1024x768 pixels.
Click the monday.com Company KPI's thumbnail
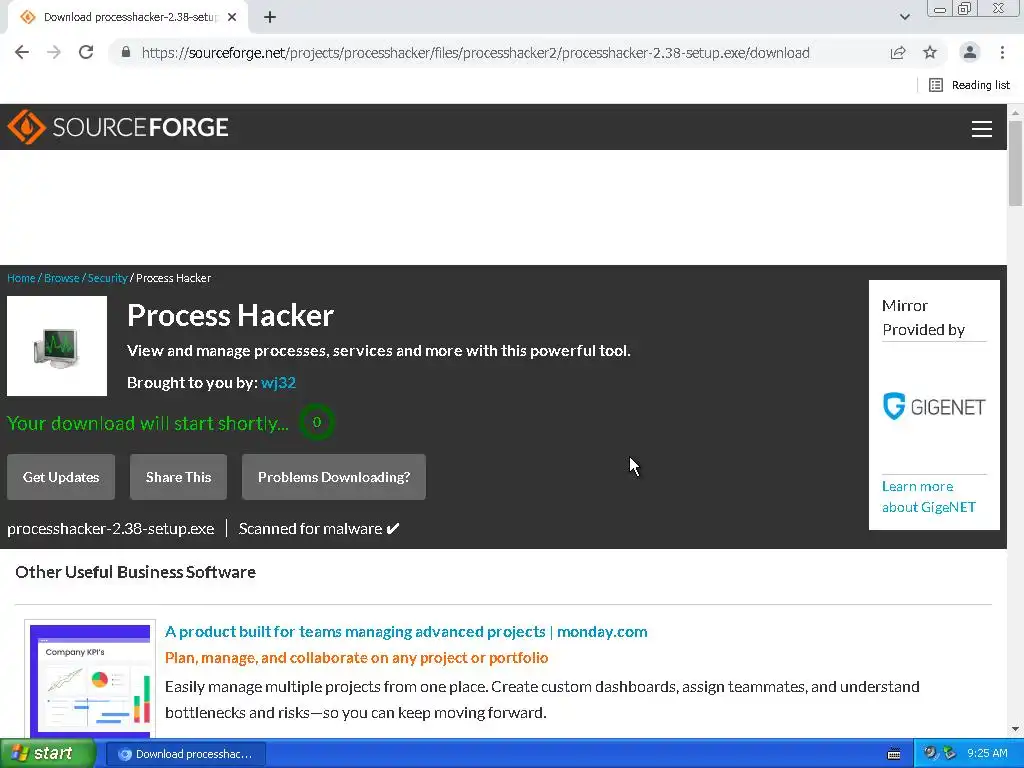tap(90, 679)
